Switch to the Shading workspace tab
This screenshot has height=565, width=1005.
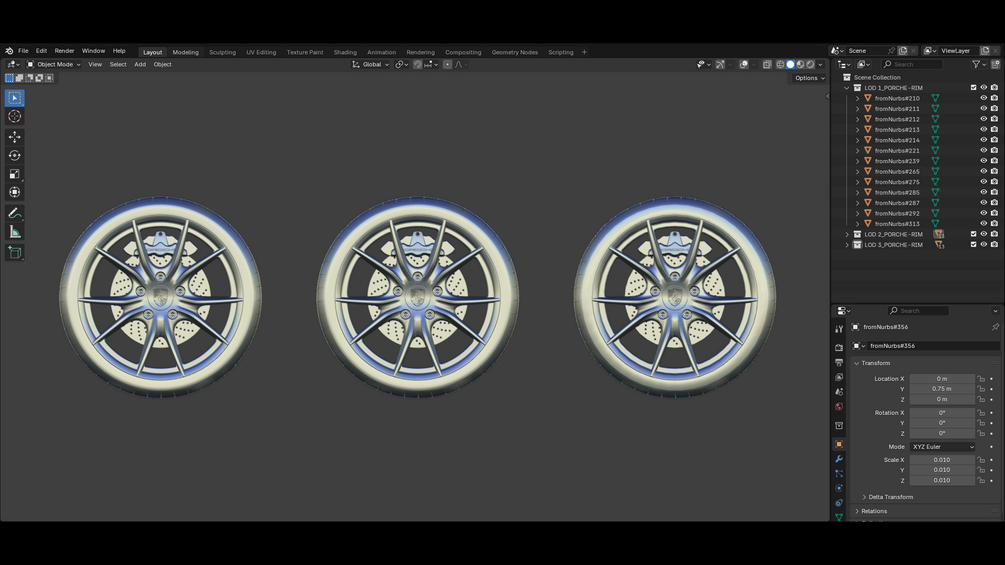pos(345,53)
